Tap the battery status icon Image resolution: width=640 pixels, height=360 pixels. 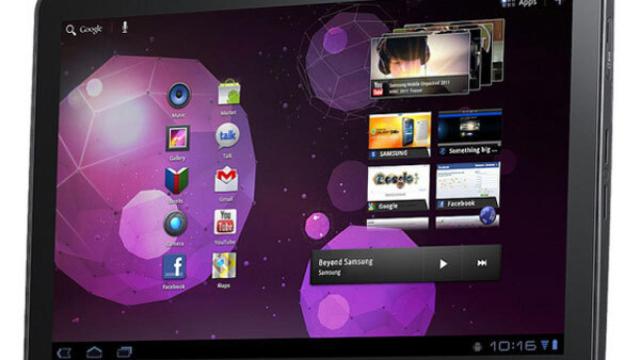coord(555,344)
